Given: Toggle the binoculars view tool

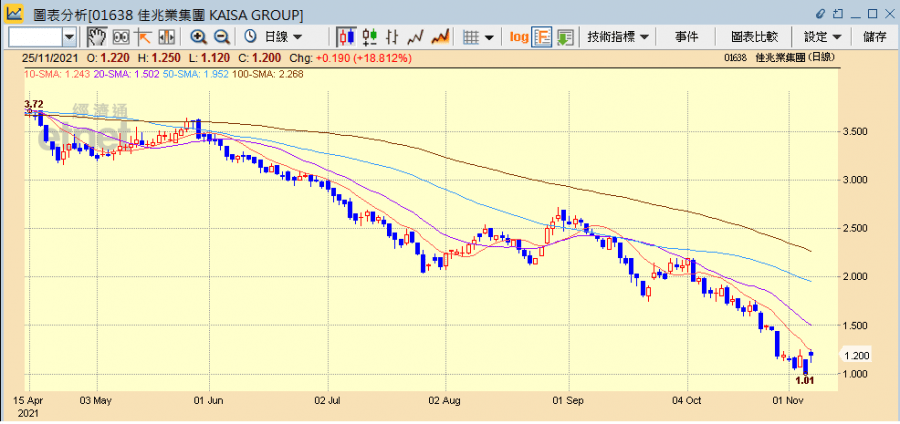Looking at the screenshot, I should pos(120,37).
